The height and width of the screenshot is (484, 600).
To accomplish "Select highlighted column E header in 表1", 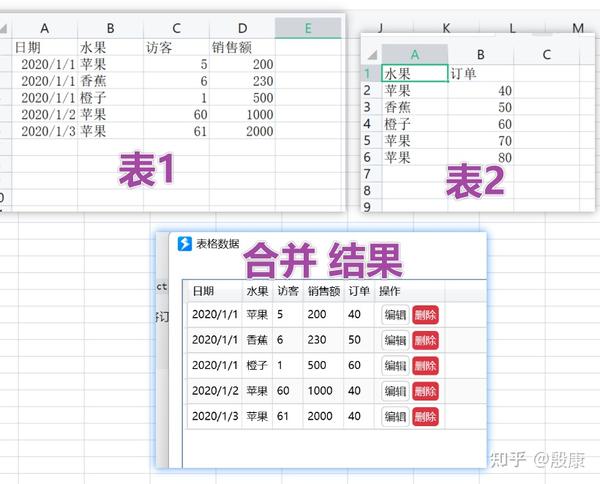I will click(x=308, y=28).
